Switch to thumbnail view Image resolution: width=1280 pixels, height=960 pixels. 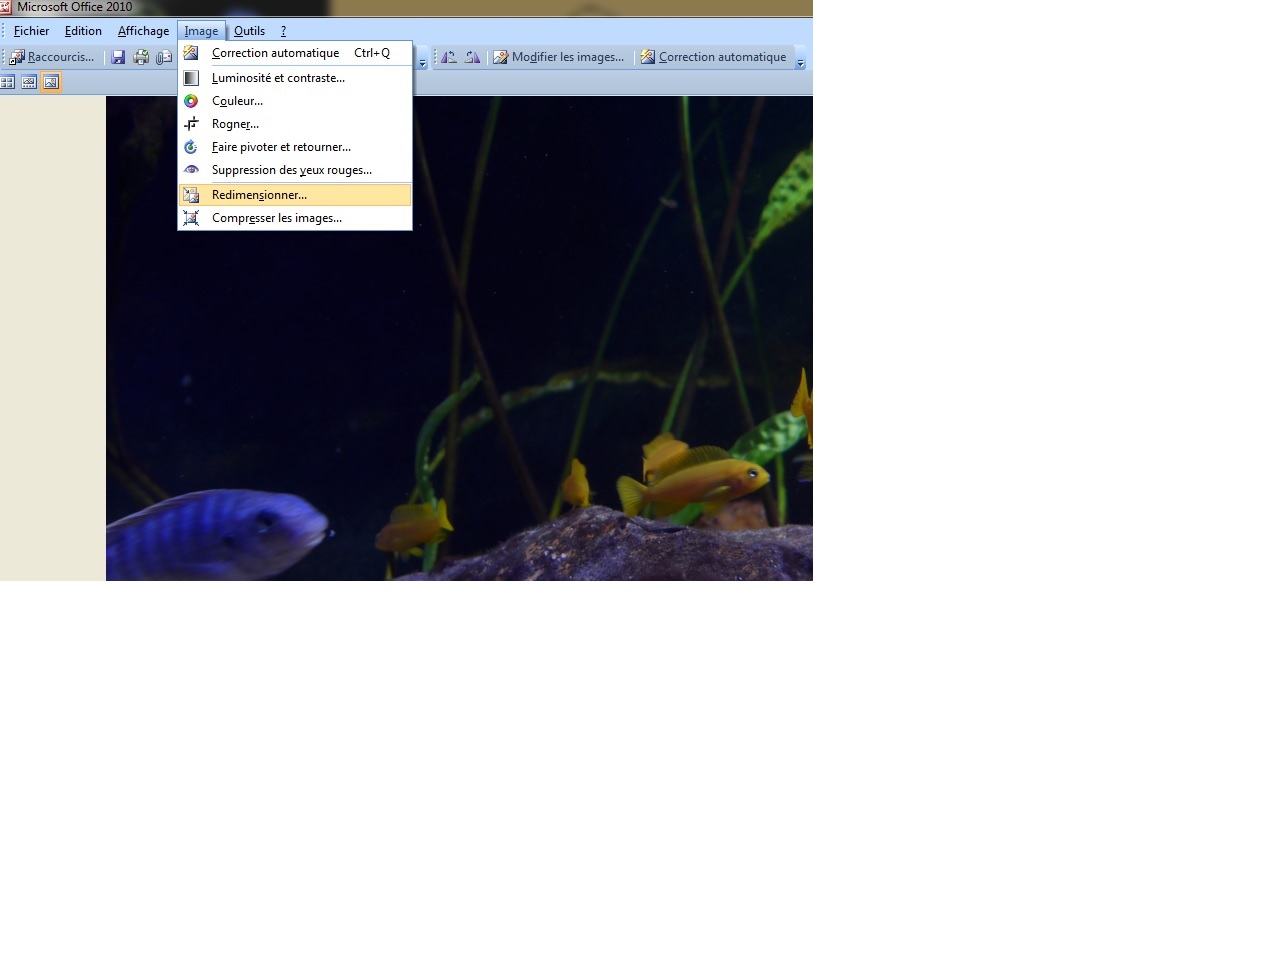[8, 82]
